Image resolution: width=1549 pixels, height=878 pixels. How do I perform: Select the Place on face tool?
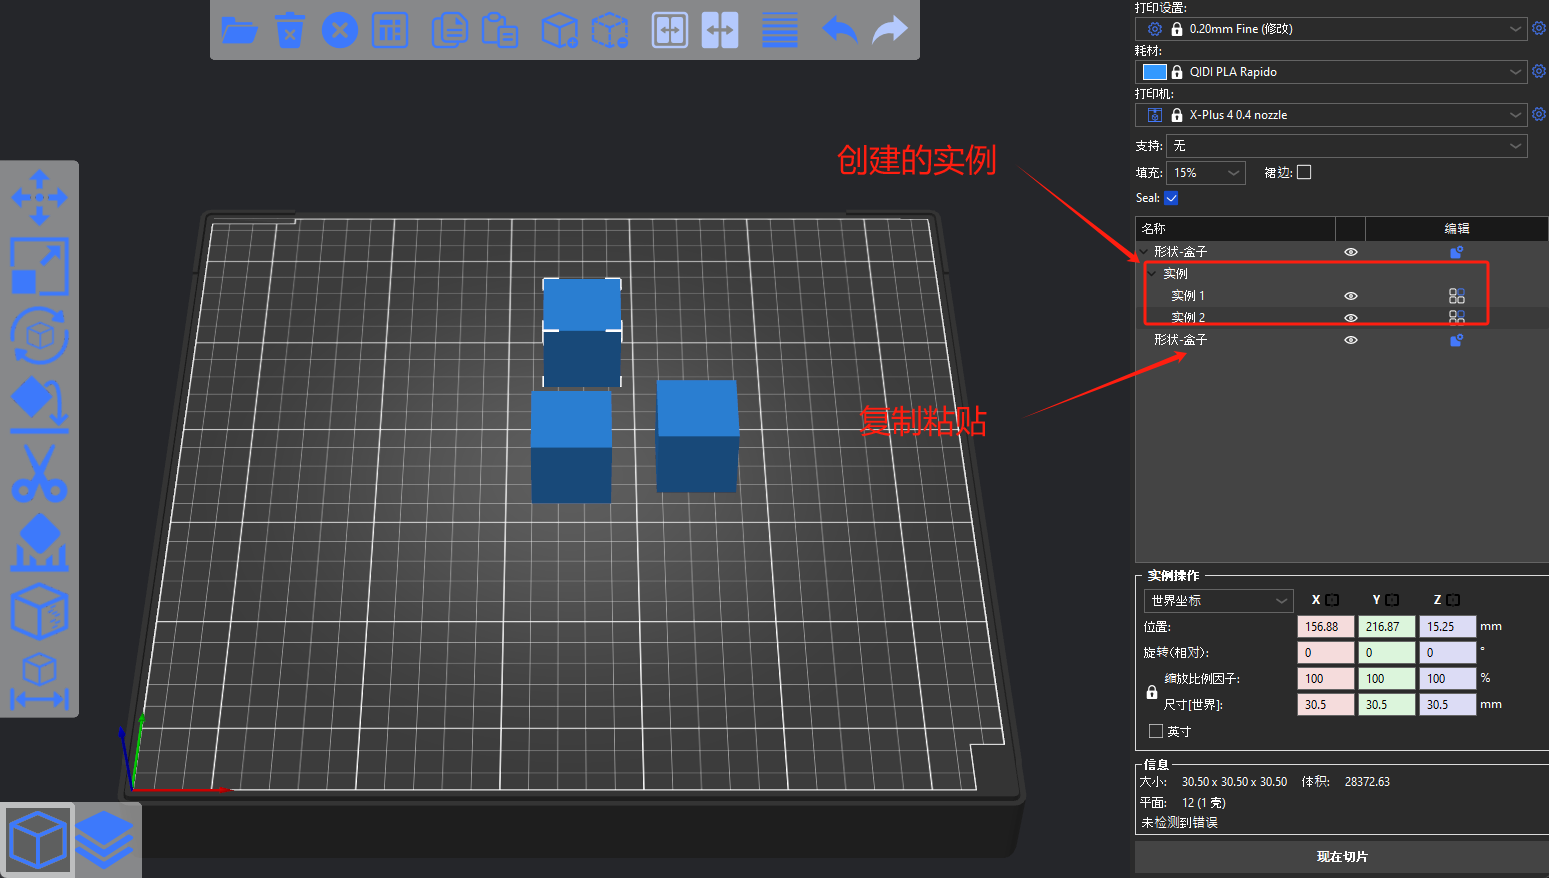pyautogui.click(x=39, y=404)
